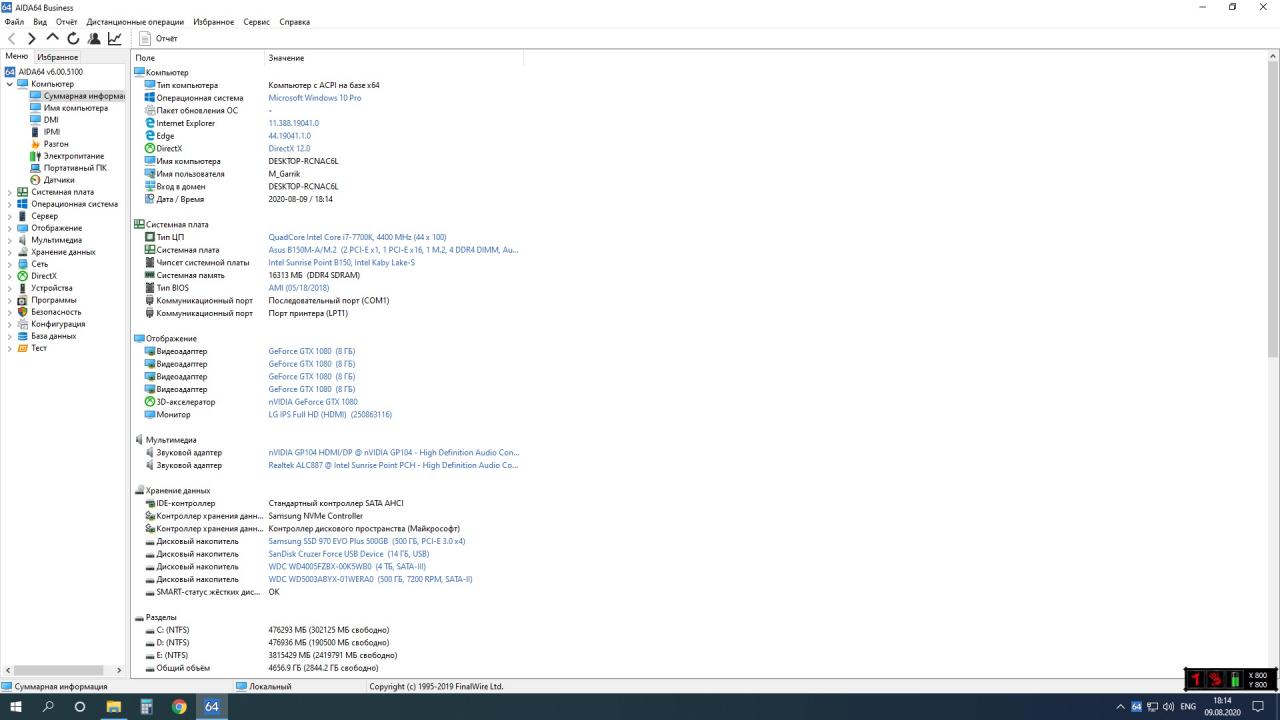Expand the DirectX tree node
Image resolution: width=1280 pixels, height=720 pixels.
point(10,276)
